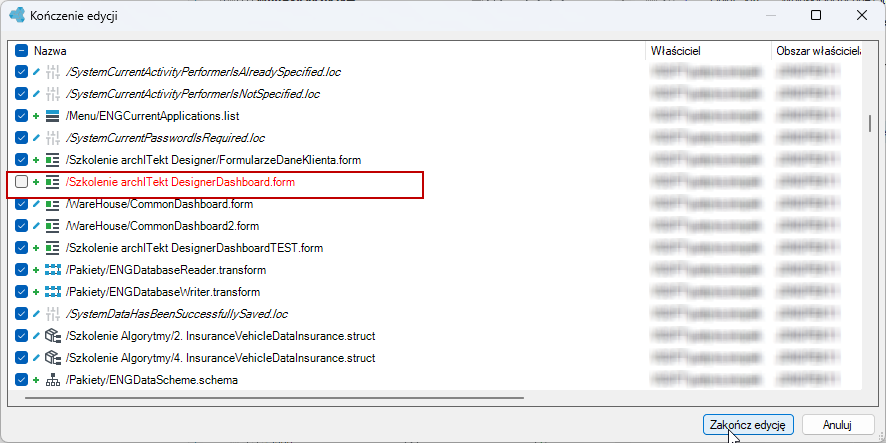Click the Anuluj button

pyautogui.click(x=837, y=425)
